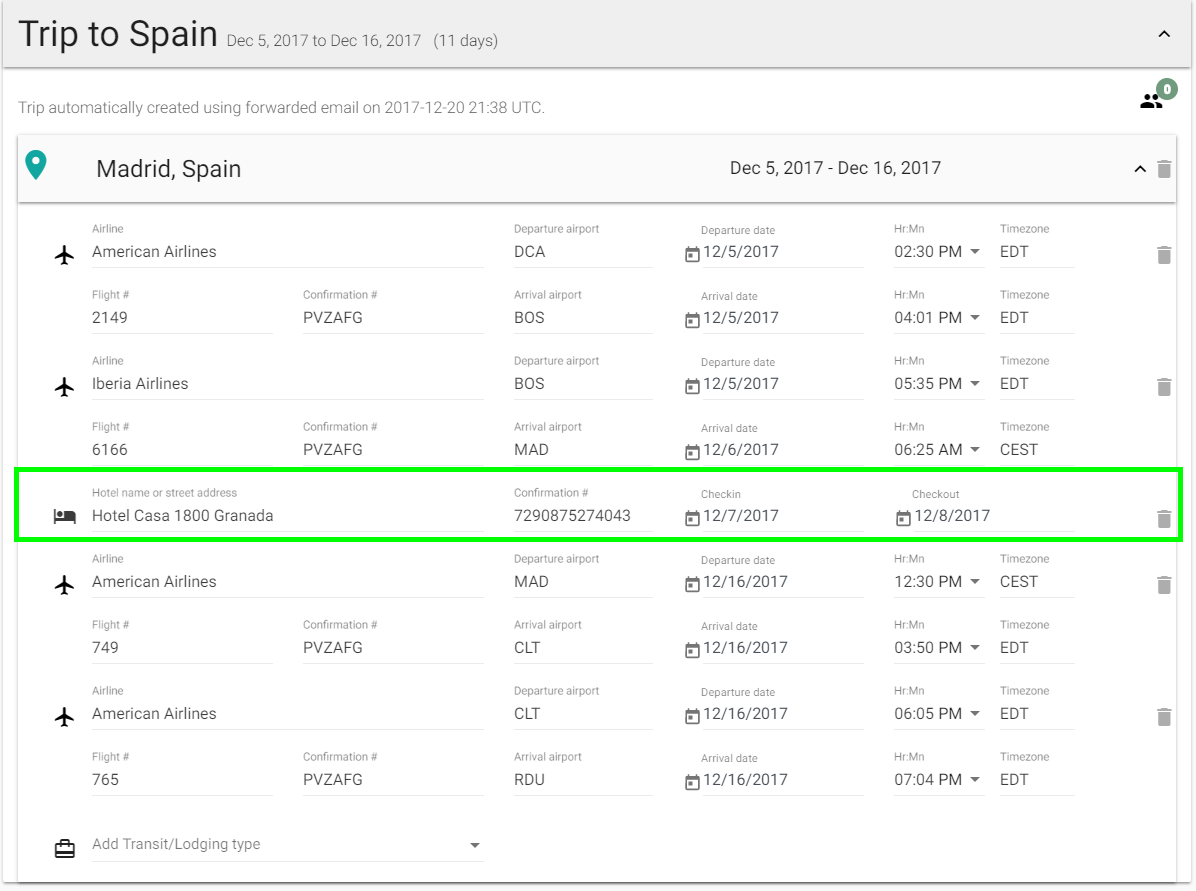Viewport: 1196px width, 891px height.
Task: Open calendar for Iberia BOS departure date
Action: [692, 386]
